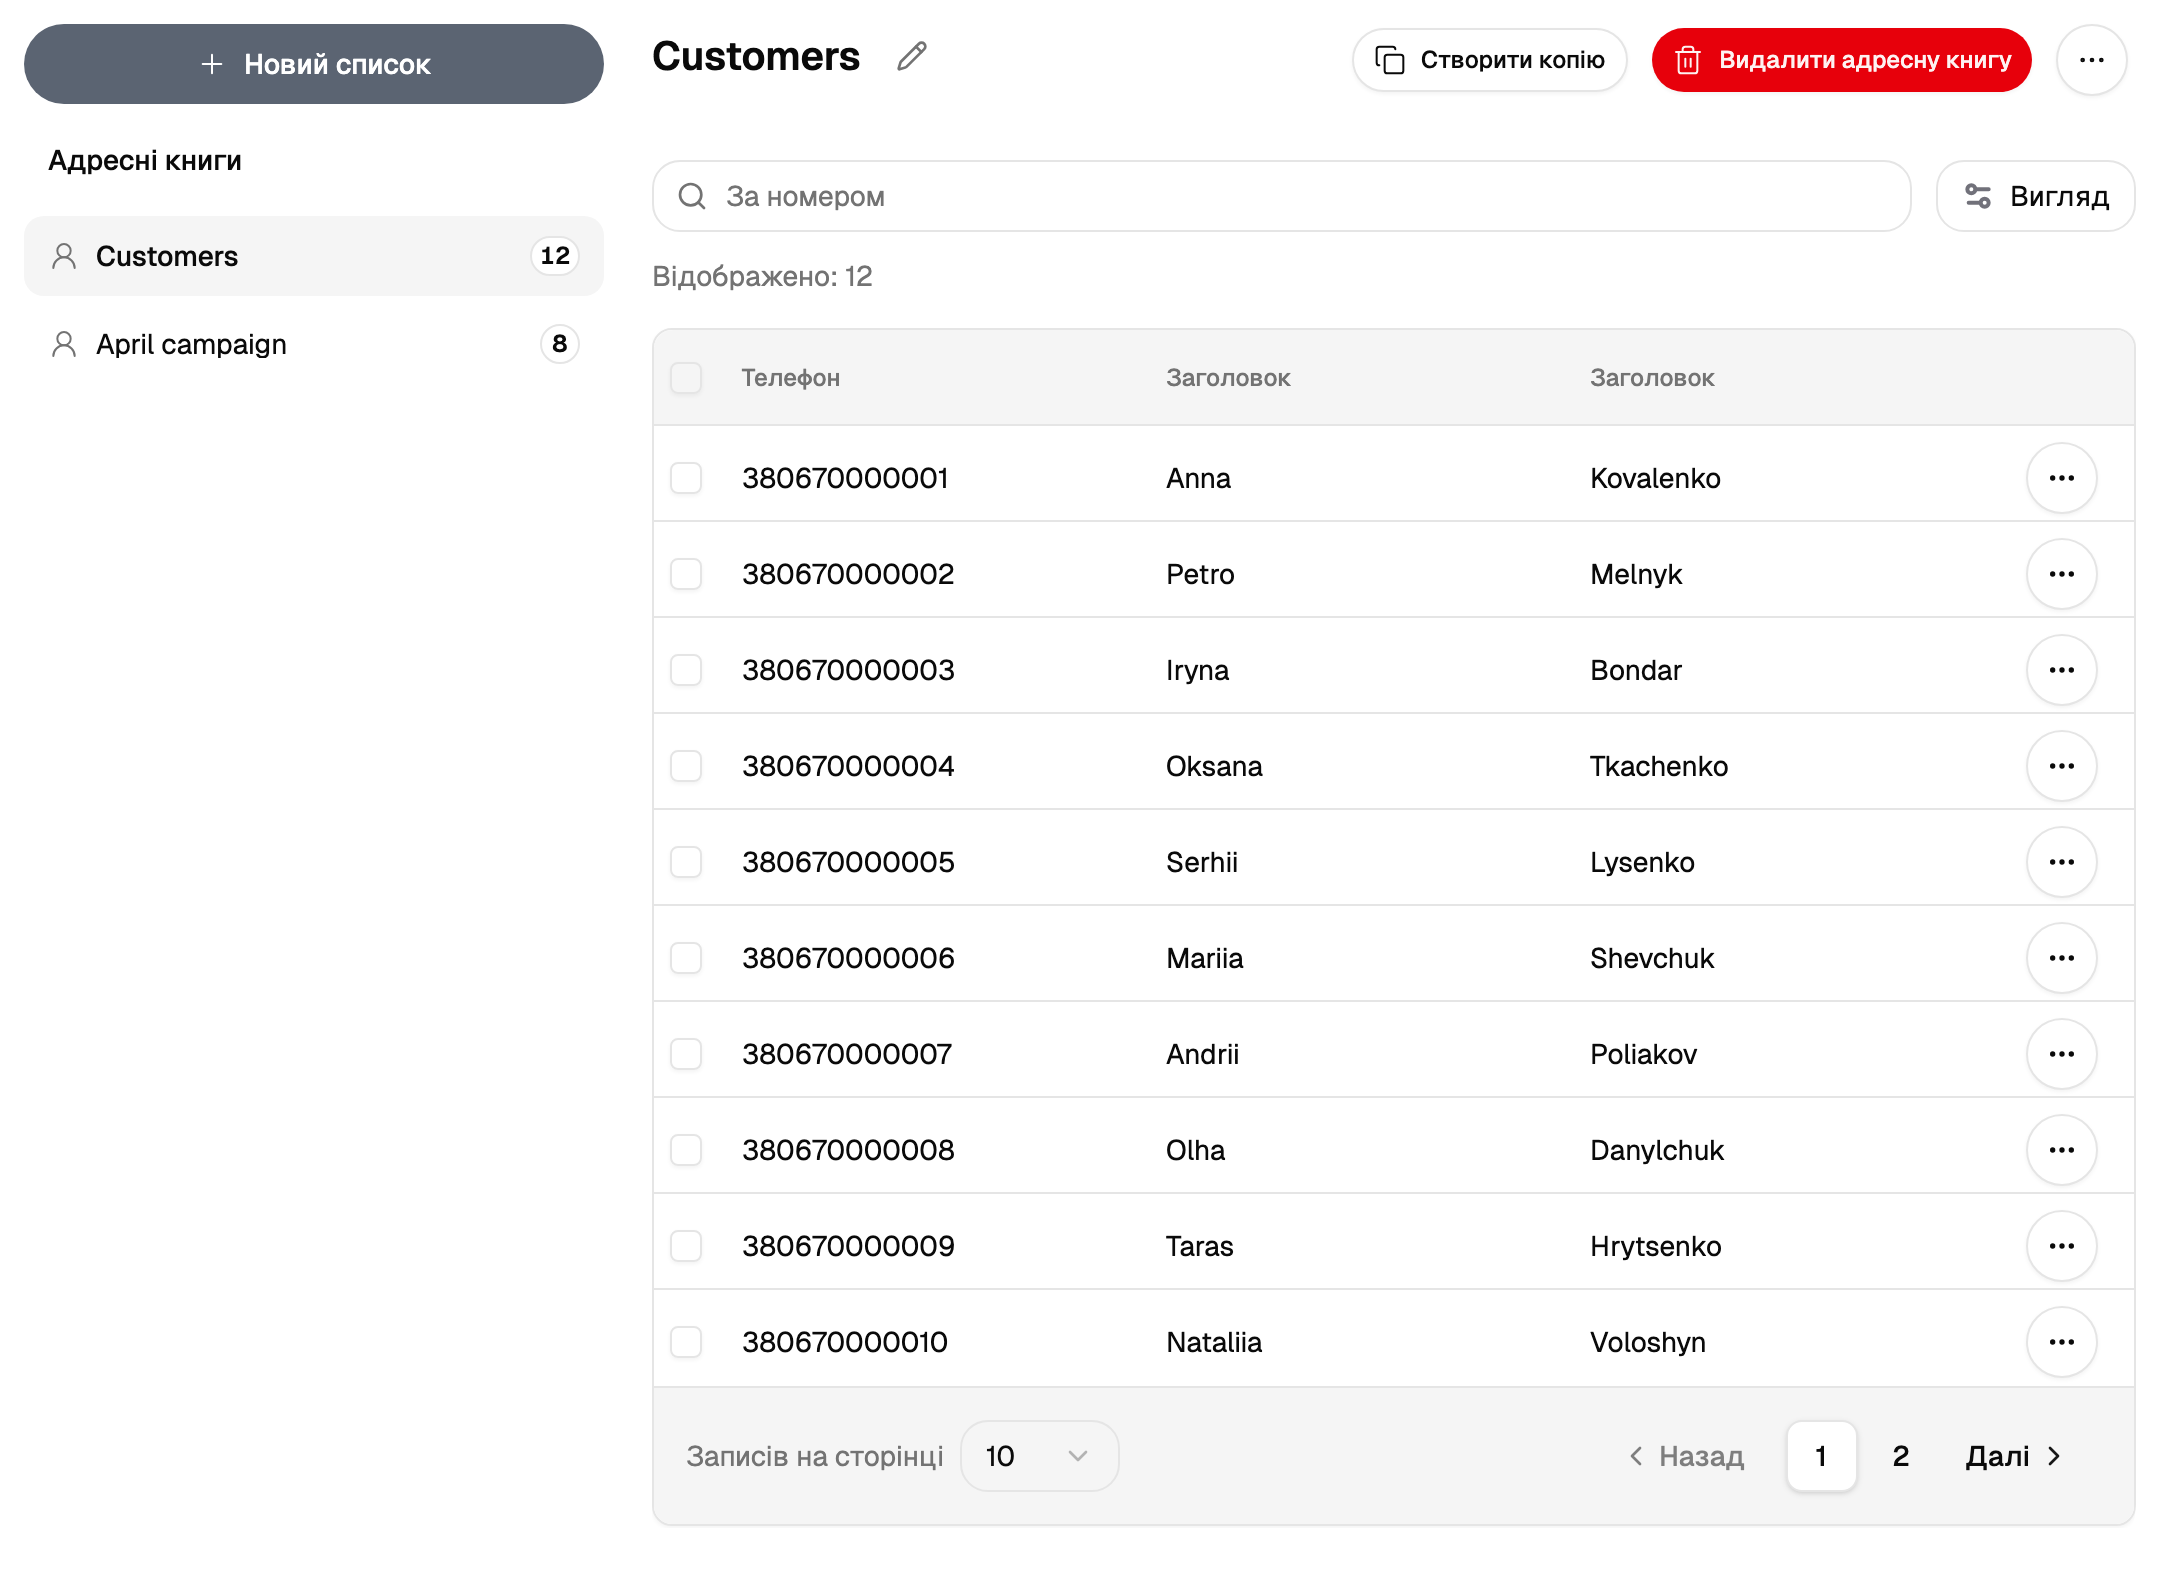The image size is (2160, 1576).
Task: Click Видалити адресну книгу button
Action: [x=1841, y=60]
